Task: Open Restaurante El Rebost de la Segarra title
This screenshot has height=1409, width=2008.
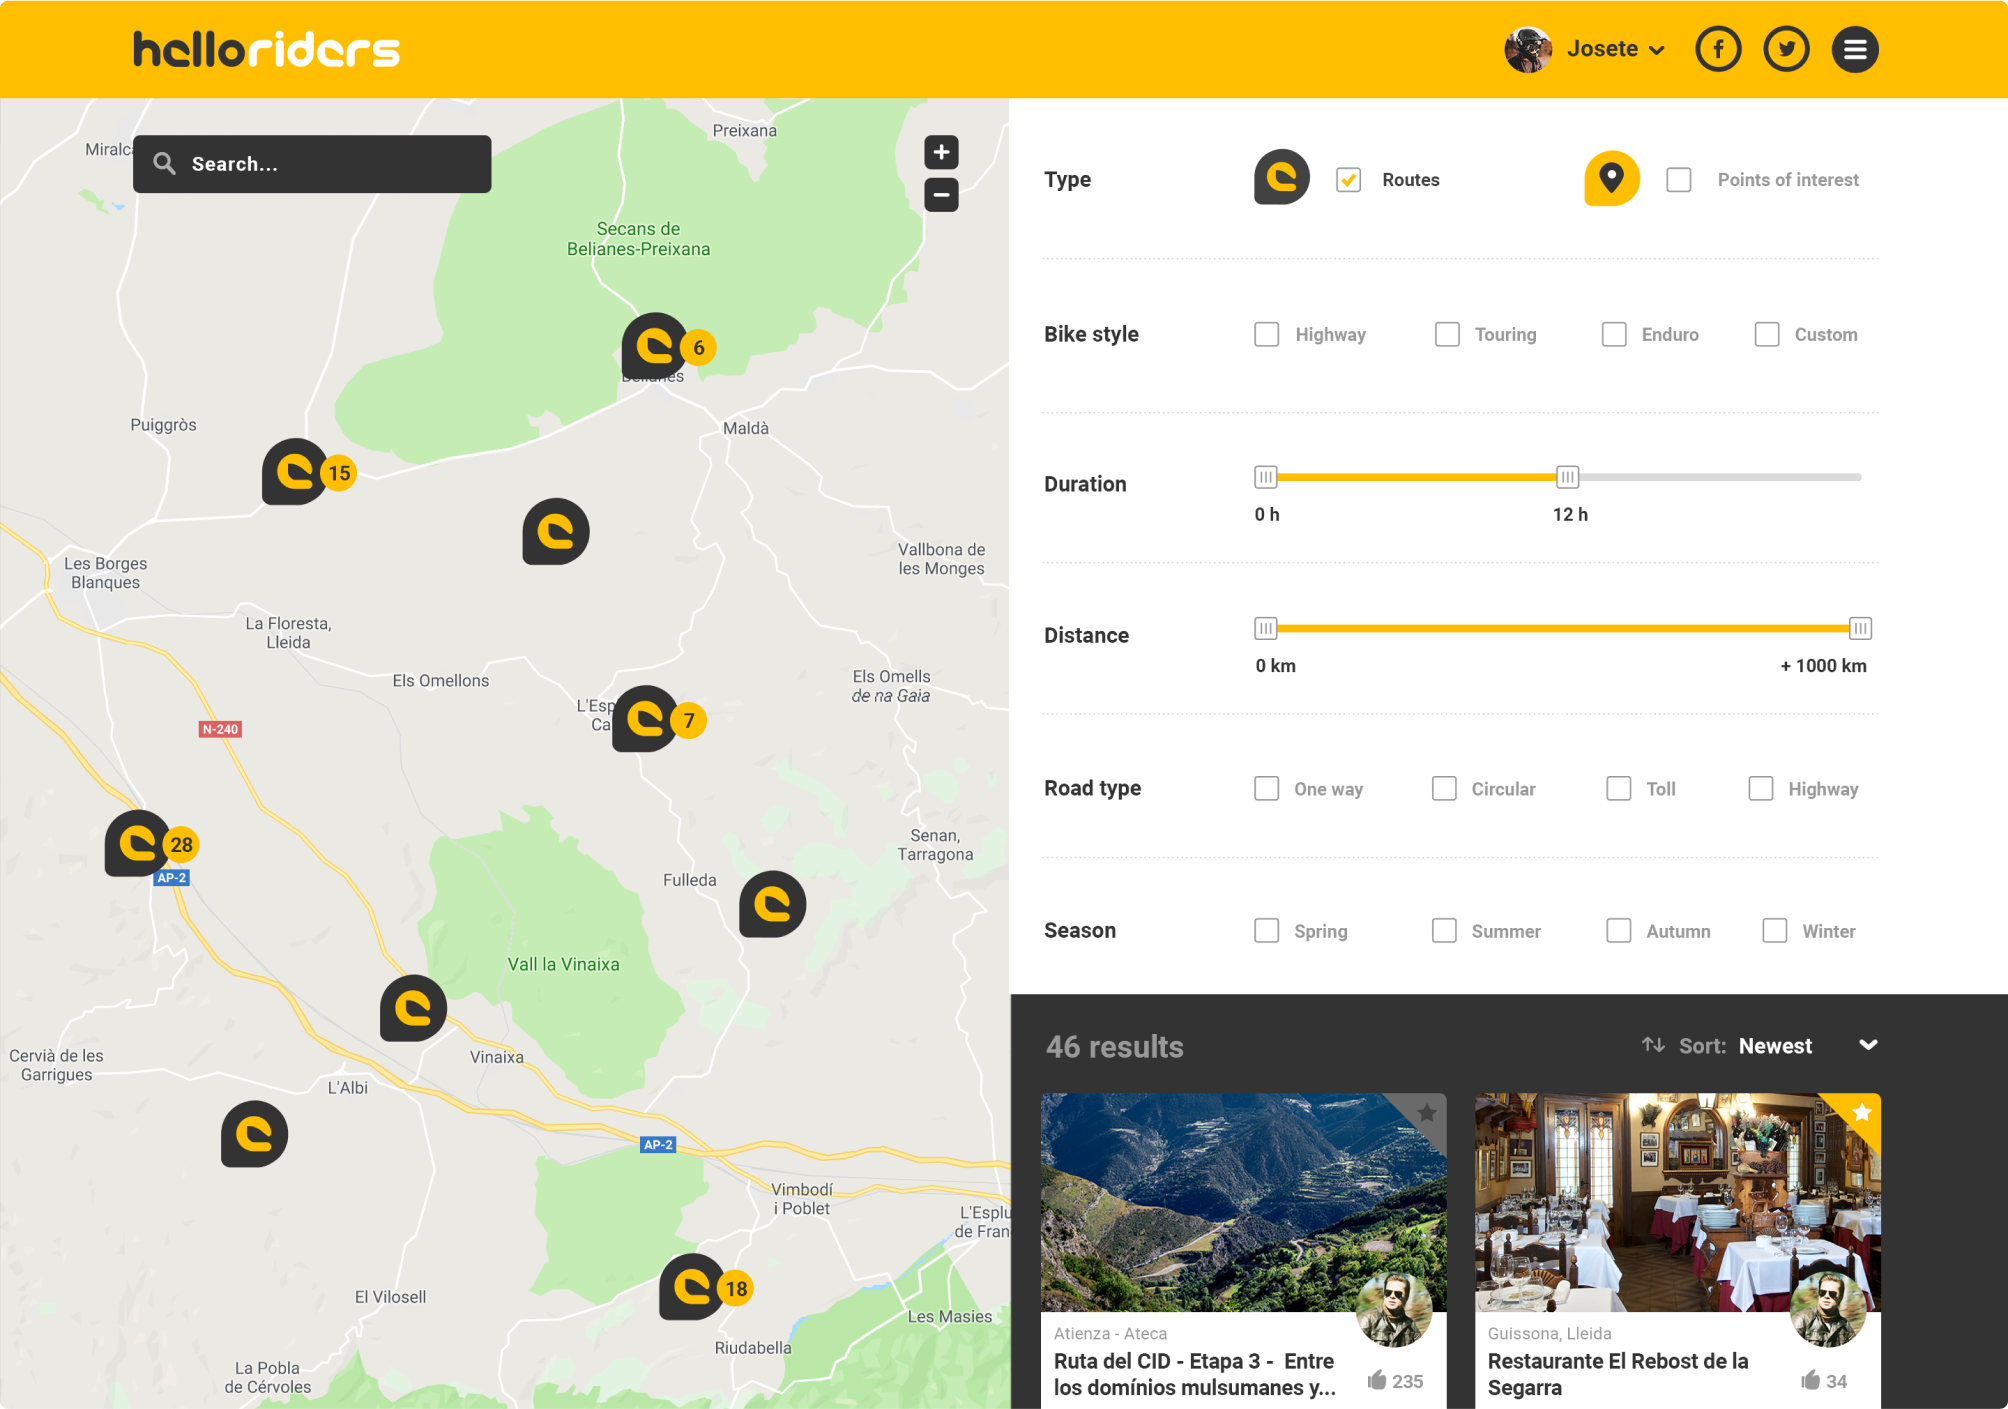Action: pos(1617,1374)
